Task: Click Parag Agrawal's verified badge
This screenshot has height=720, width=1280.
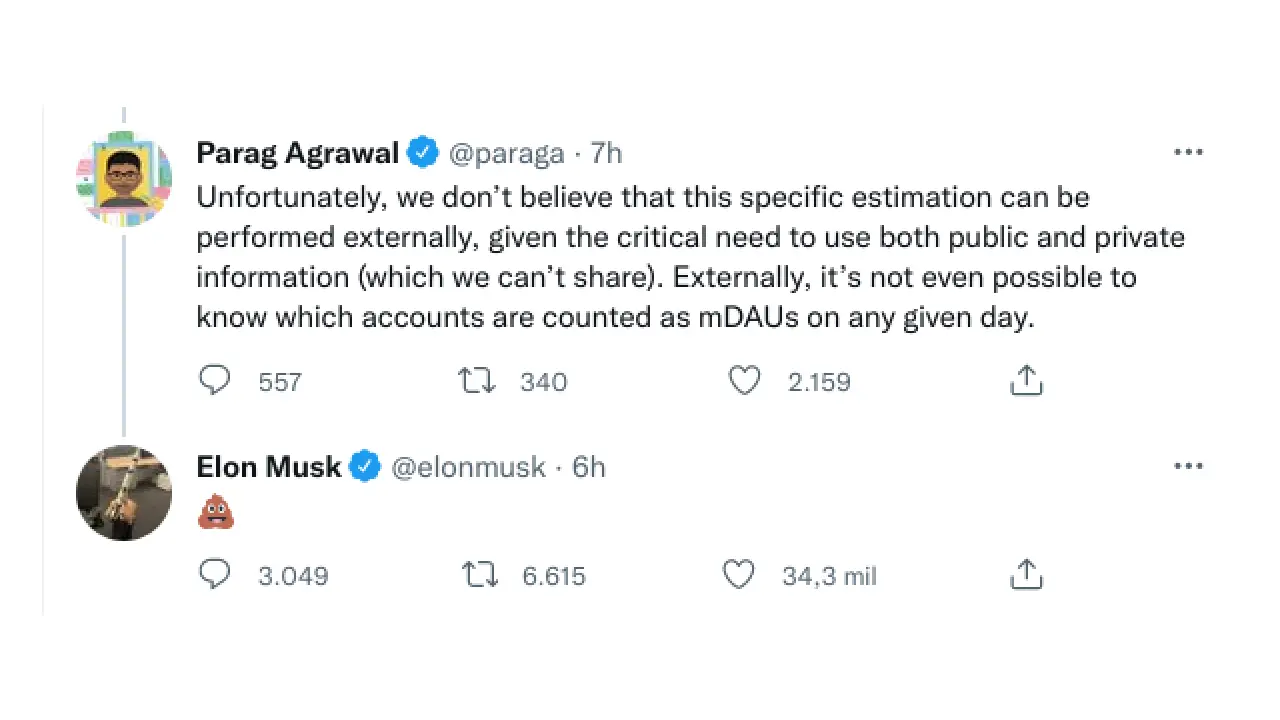Action: [423, 153]
